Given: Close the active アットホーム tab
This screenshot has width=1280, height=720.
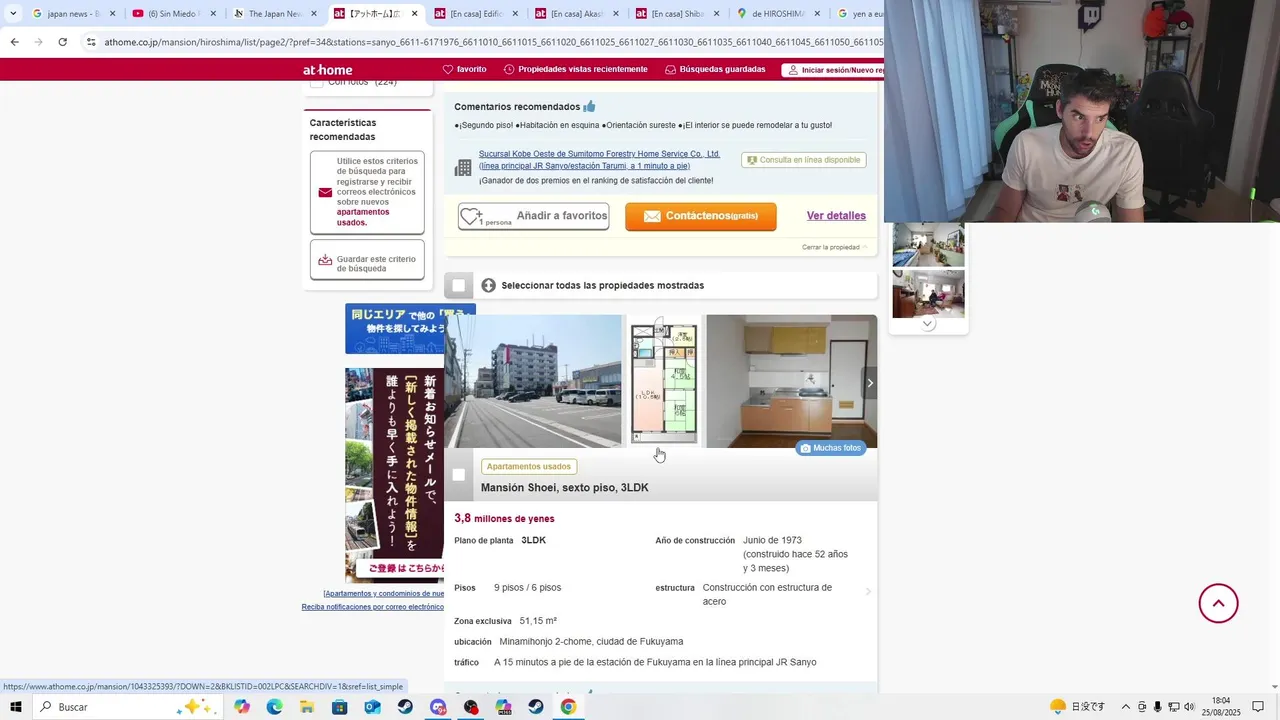Looking at the screenshot, I should click(415, 14).
